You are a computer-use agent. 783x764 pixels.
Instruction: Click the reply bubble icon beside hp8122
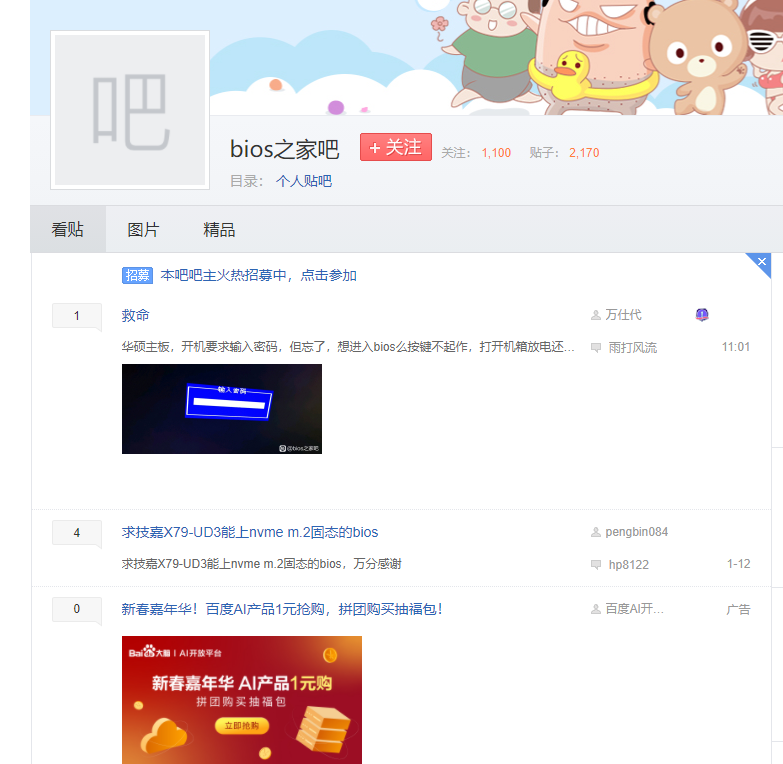point(596,565)
